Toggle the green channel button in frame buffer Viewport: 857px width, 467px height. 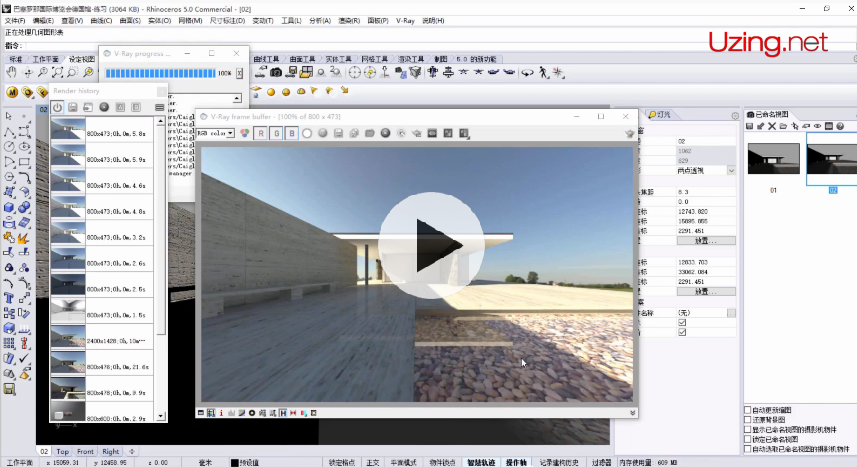[276, 133]
